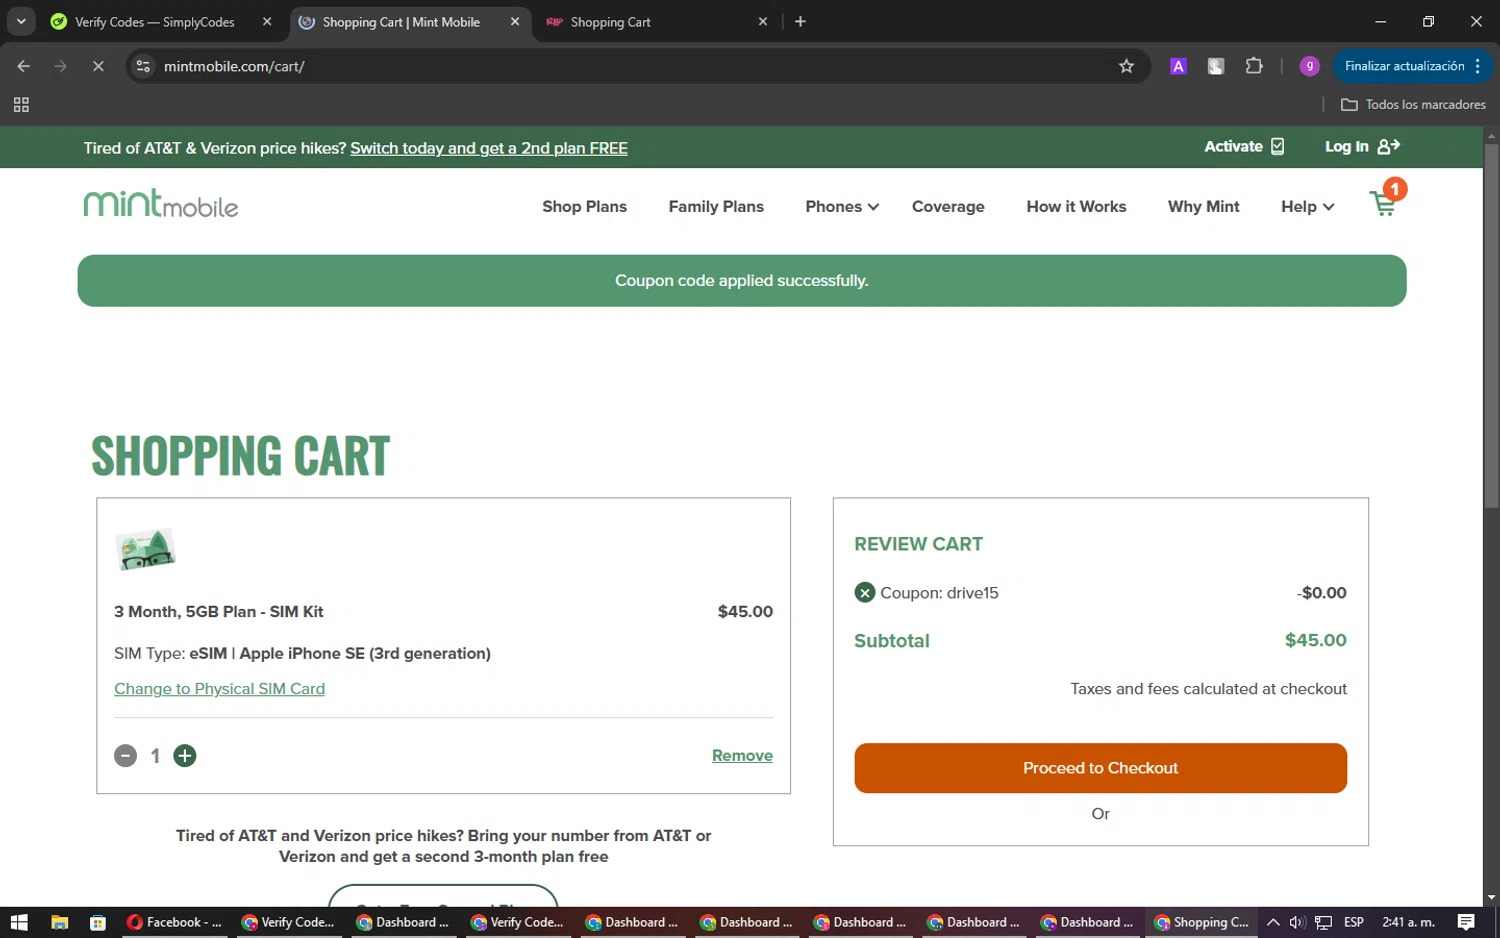The width and height of the screenshot is (1500, 938).
Task: Open the Chrome profile avatar
Action: click(x=1309, y=66)
